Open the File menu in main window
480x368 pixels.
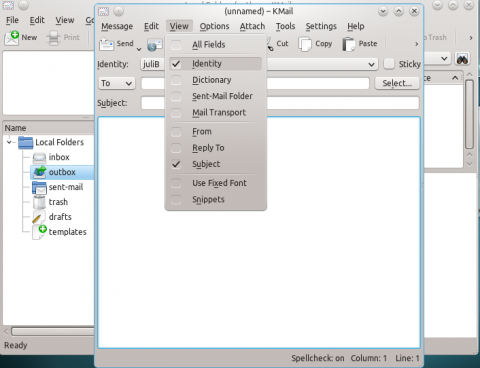pos(12,20)
